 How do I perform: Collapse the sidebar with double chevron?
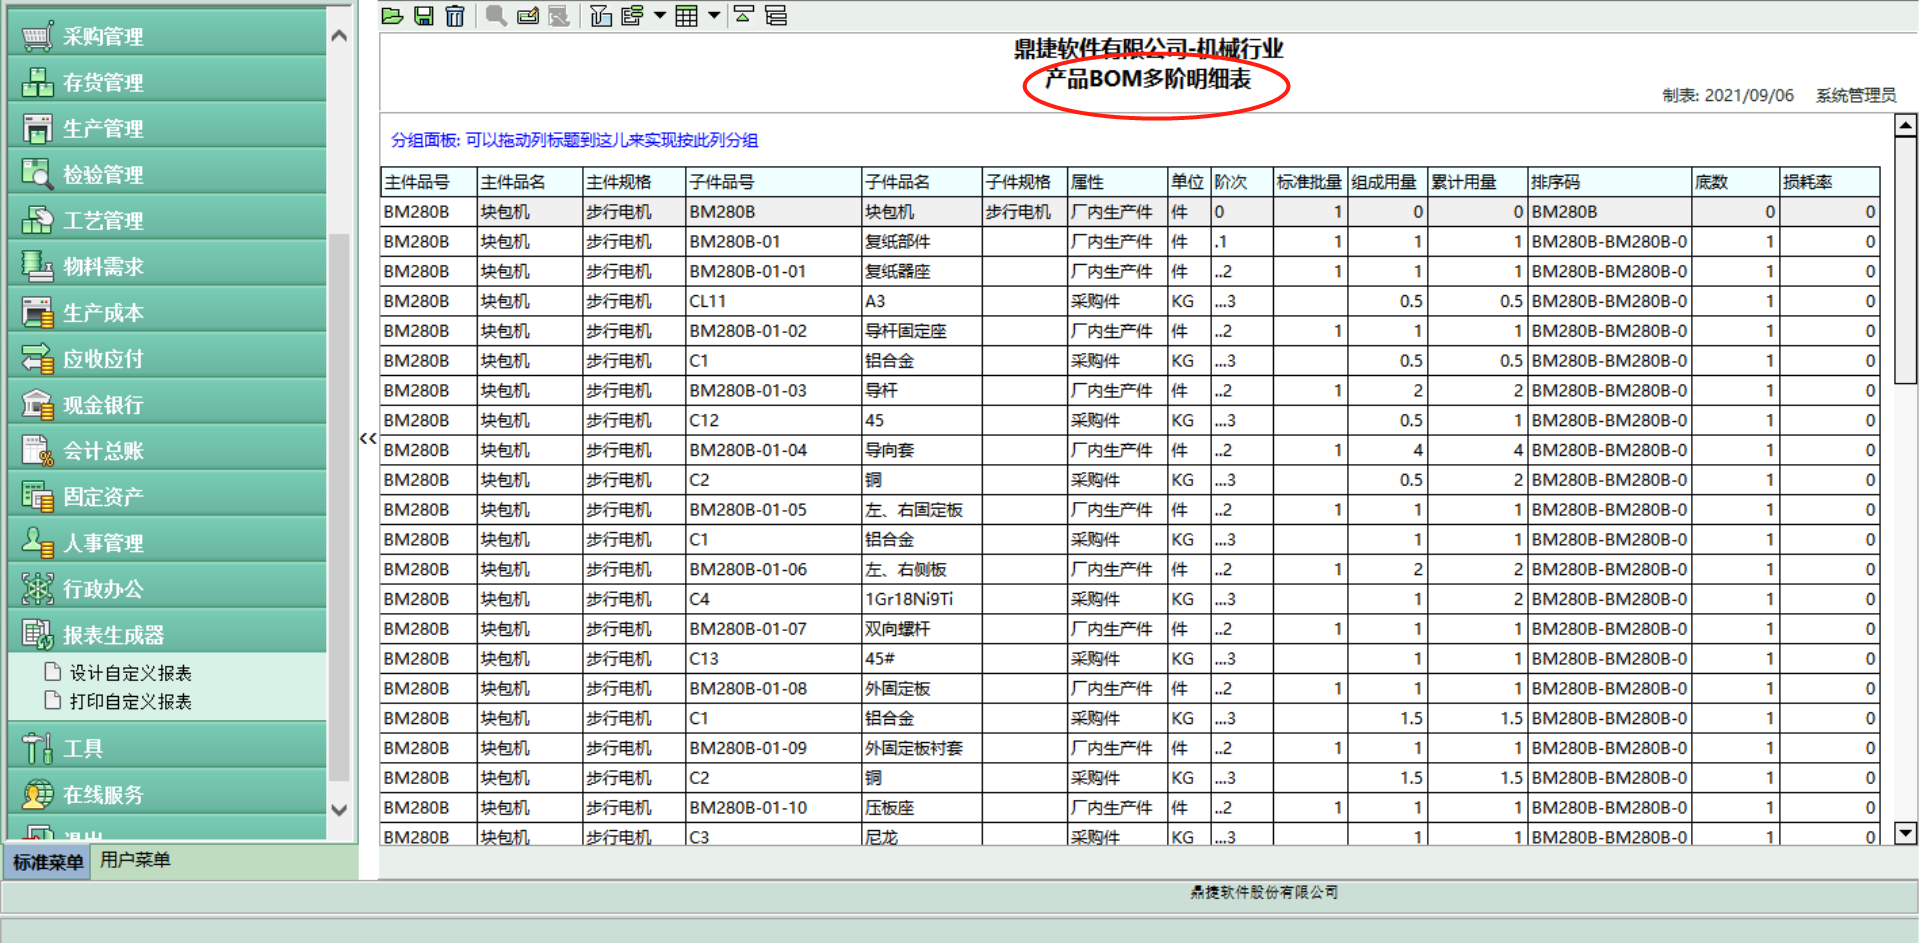368,438
